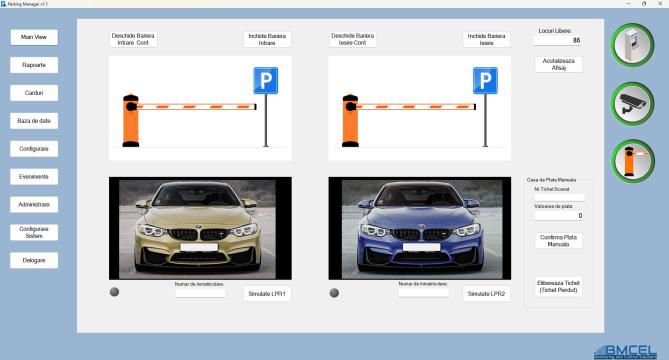Go to the Rapoarte menu

[x=34, y=65]
